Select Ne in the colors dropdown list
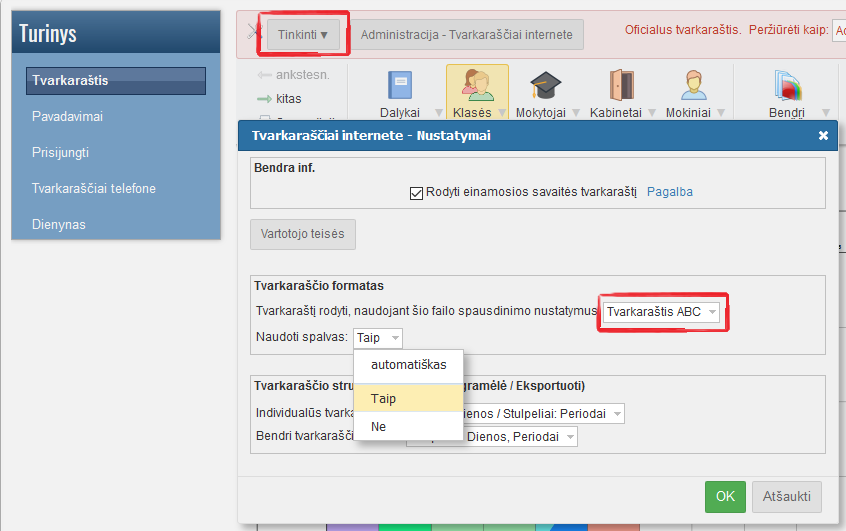Image resolution: width=846 pixels, height=531 pixels. (379, 426)
